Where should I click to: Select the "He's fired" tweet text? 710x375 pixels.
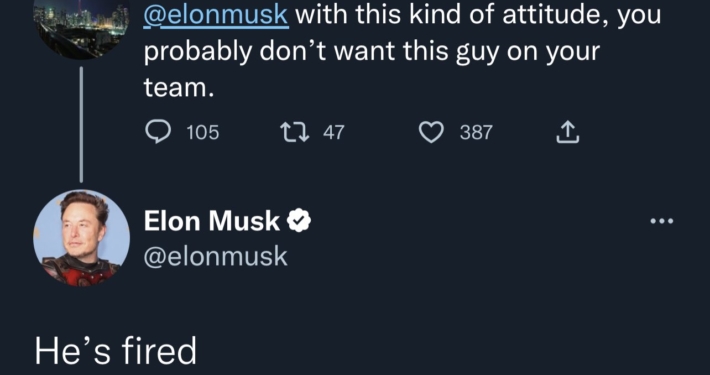pos(116,351)
